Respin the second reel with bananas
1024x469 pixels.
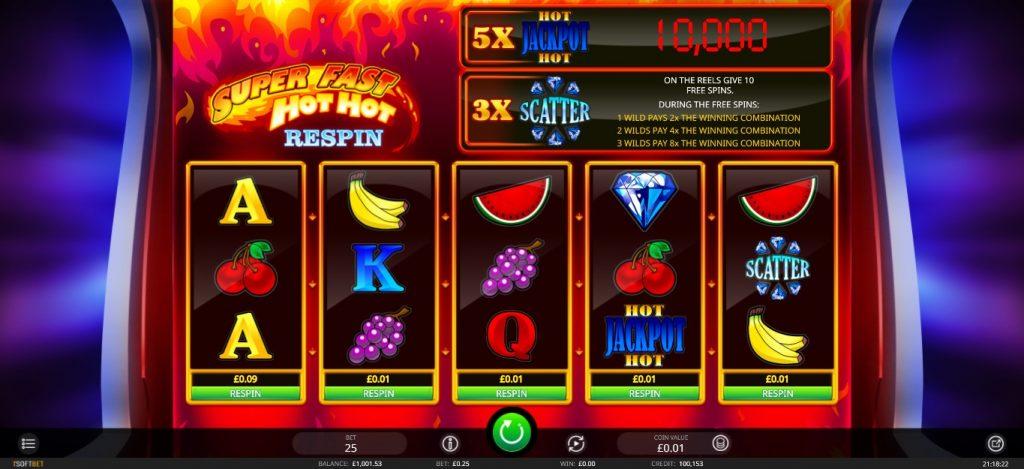pyautogui.click(x=379, y=394)
